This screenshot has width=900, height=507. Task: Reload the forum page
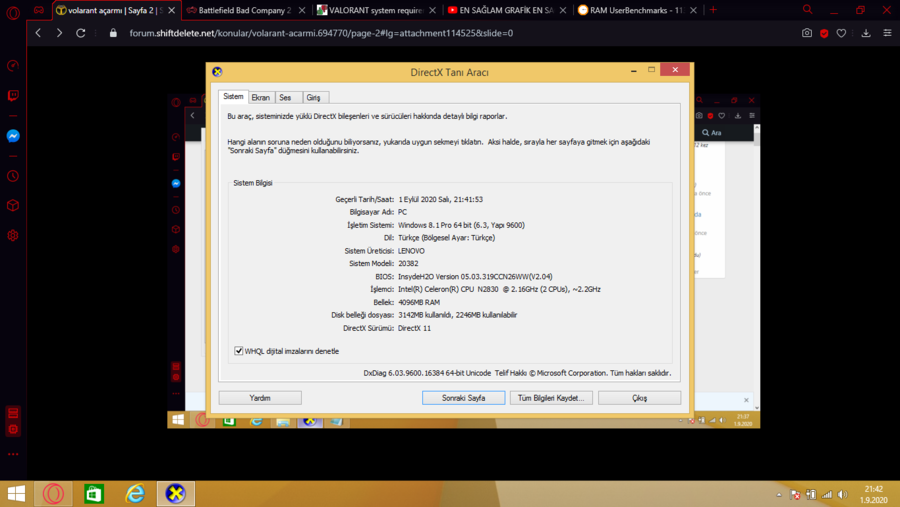click(81, 33)
